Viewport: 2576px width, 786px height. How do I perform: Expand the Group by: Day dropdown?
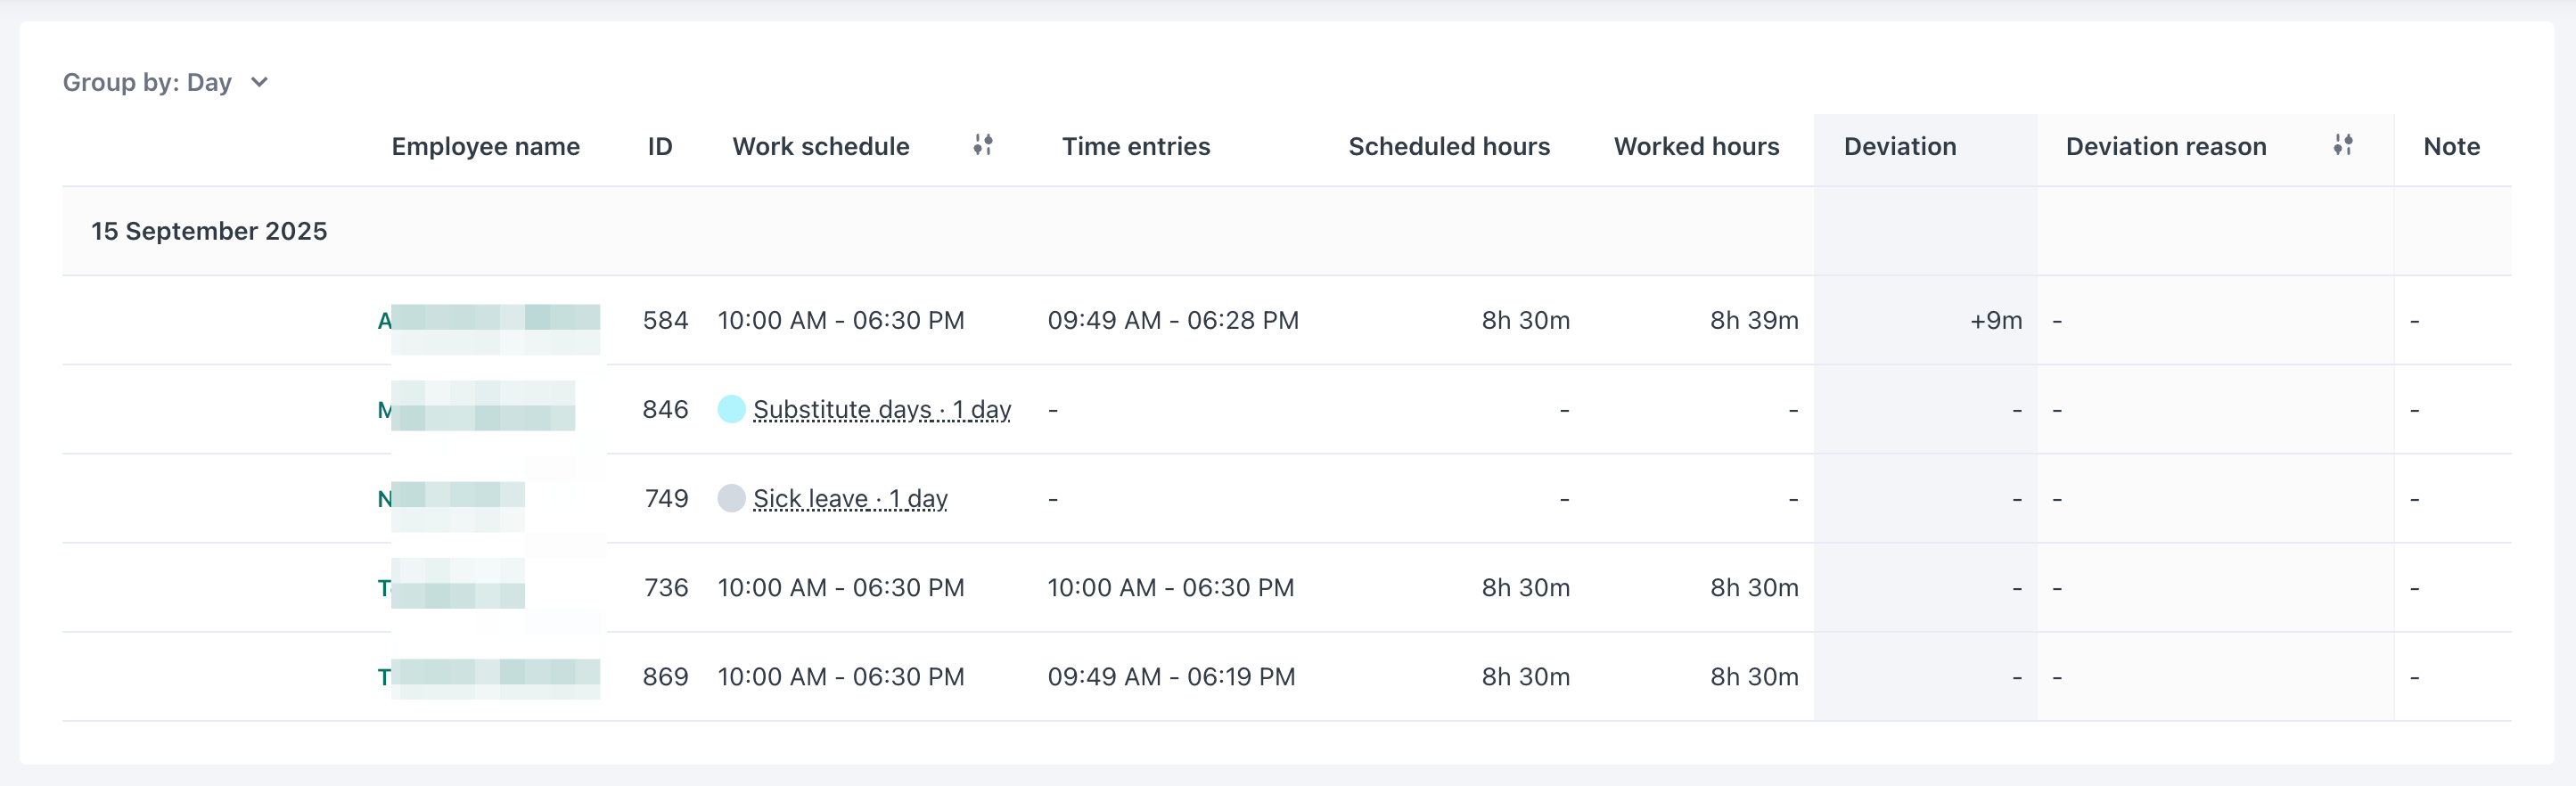pos(165,82)
